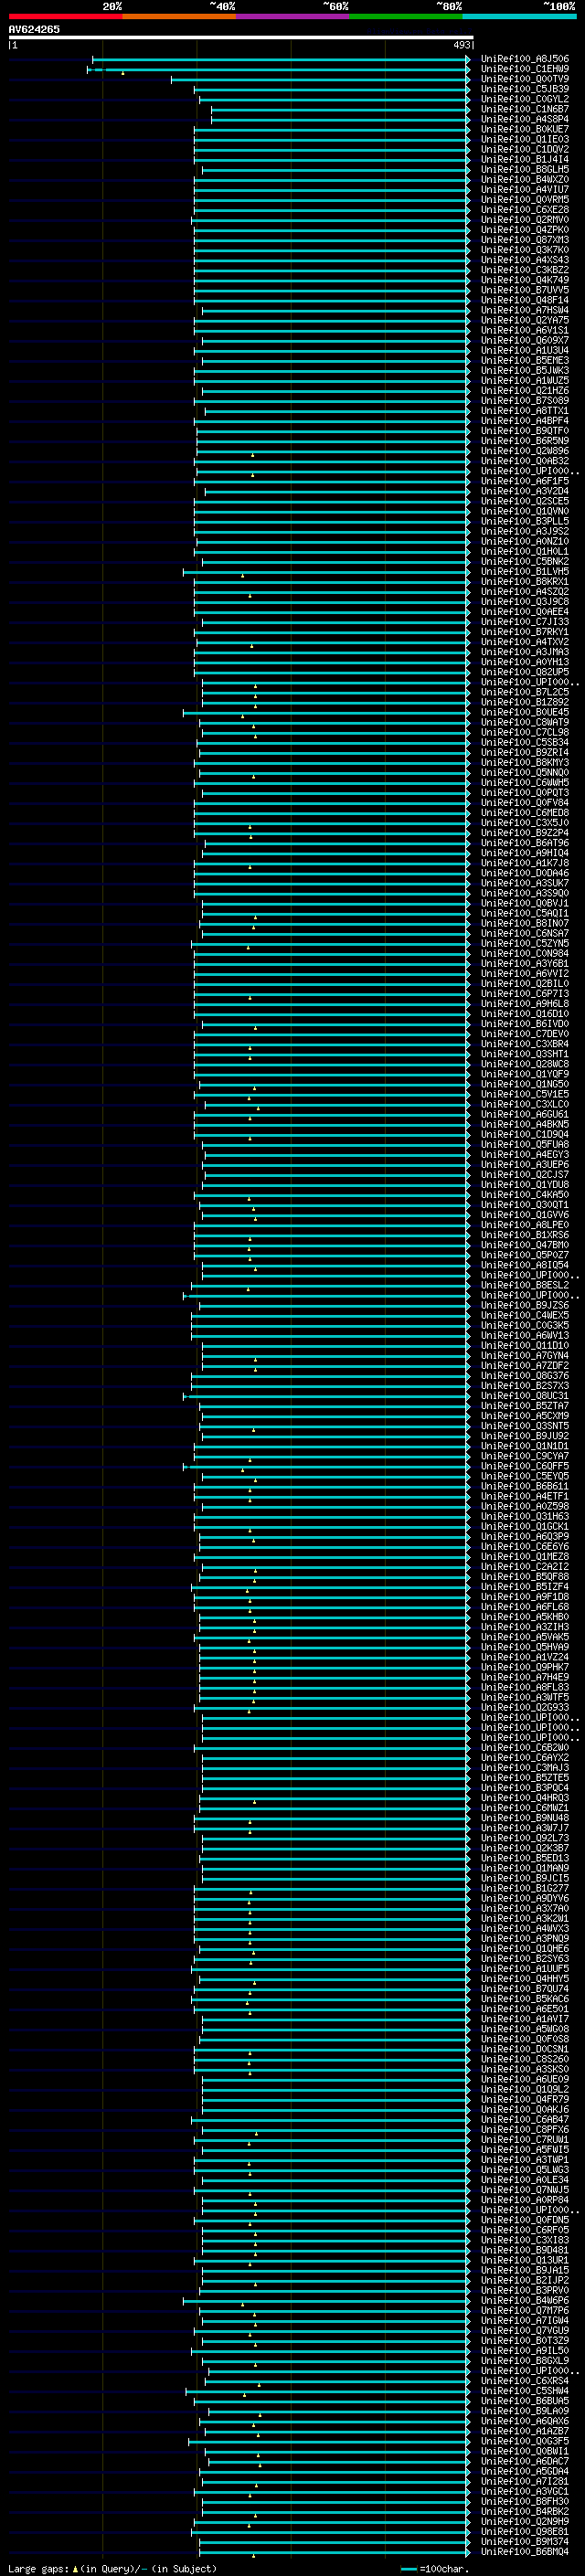
Task: Select label UniRef100_B9LA09
Action: point(524,2411)
